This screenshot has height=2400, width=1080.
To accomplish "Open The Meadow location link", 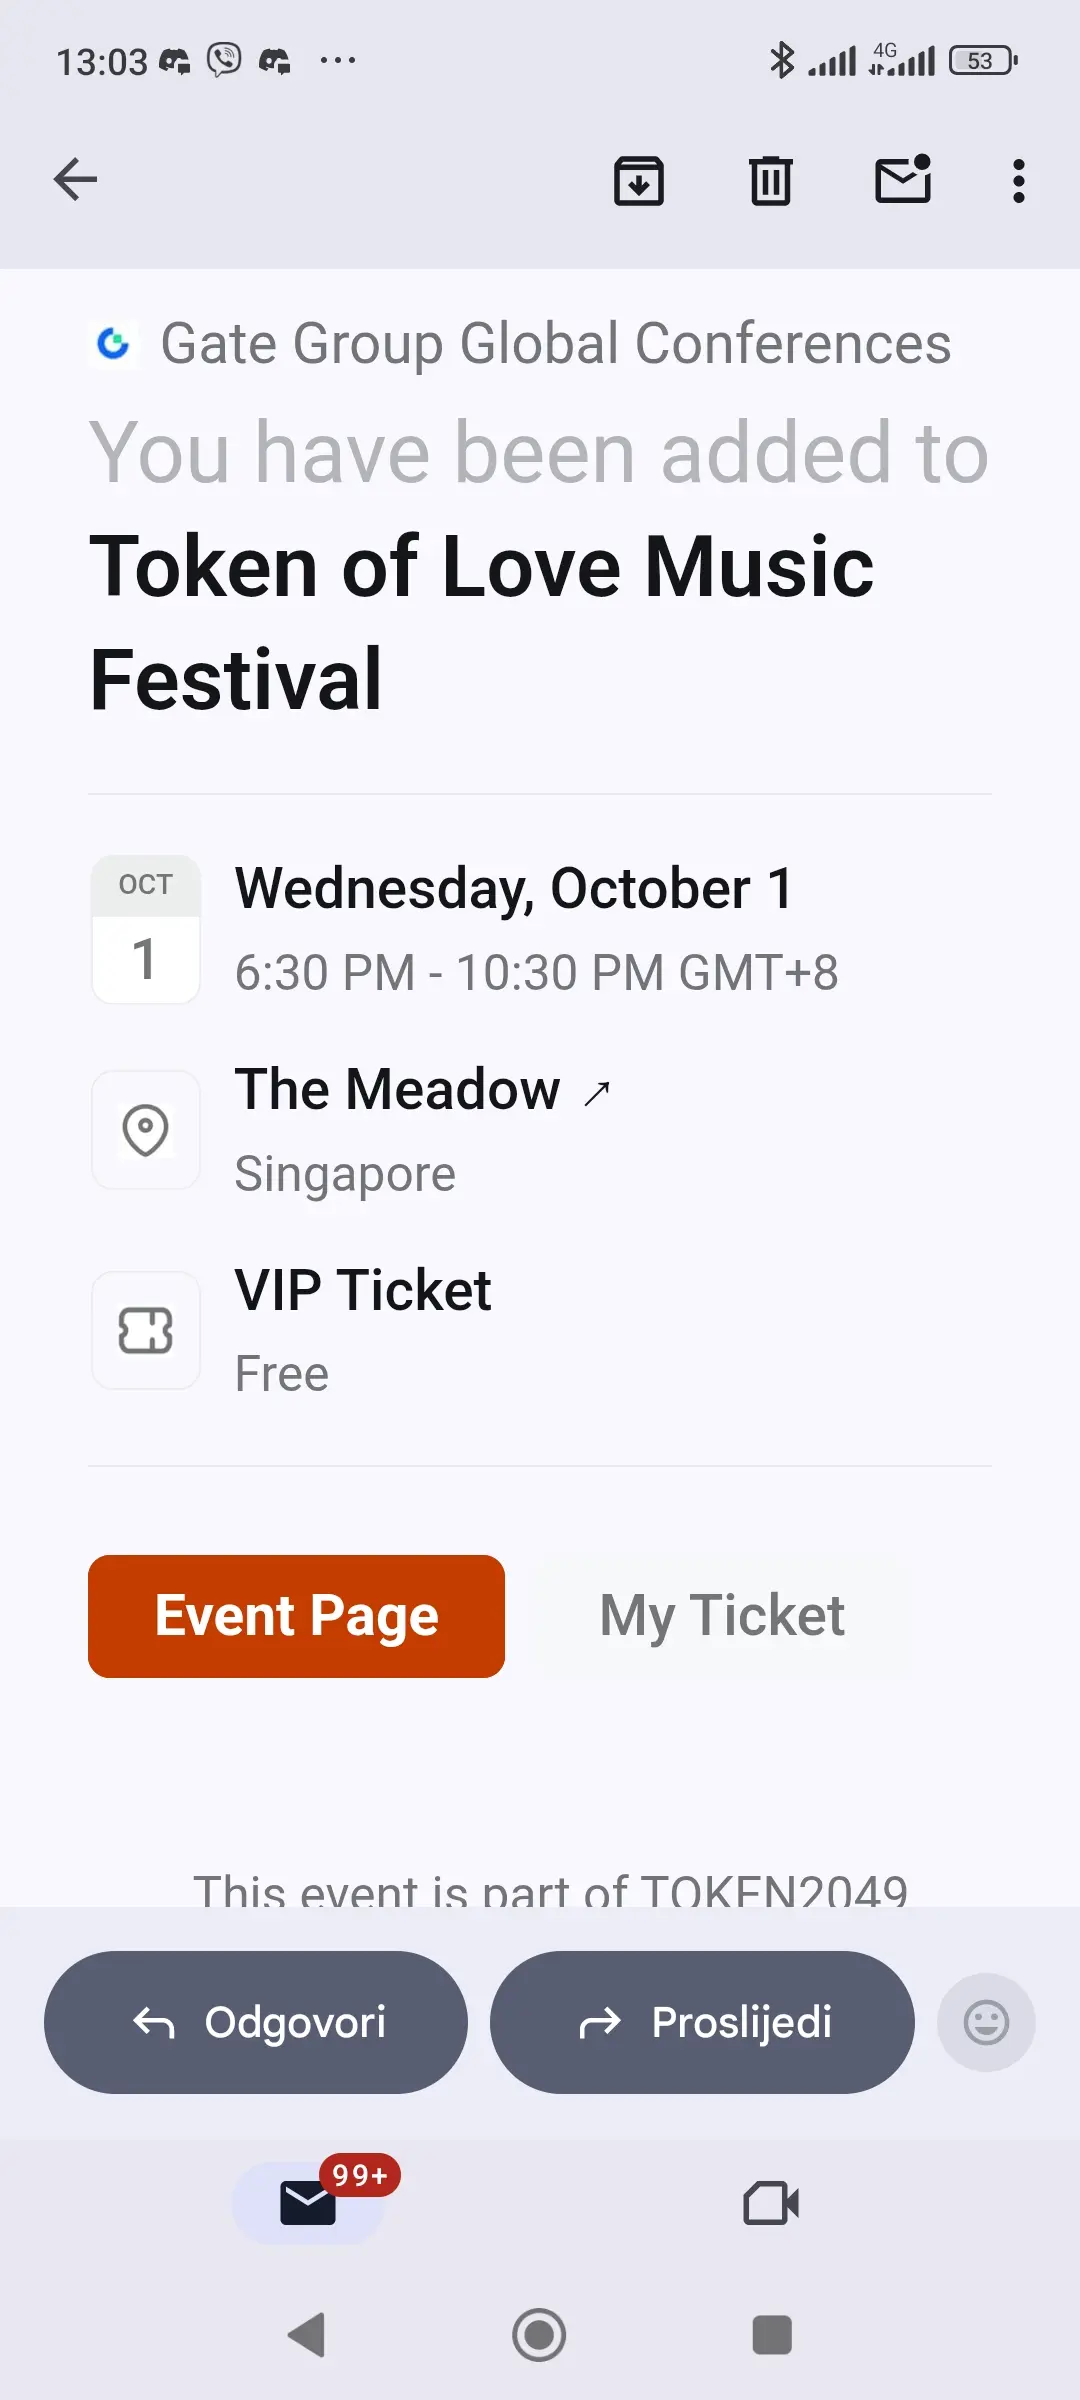I will tap(398, 1089).
